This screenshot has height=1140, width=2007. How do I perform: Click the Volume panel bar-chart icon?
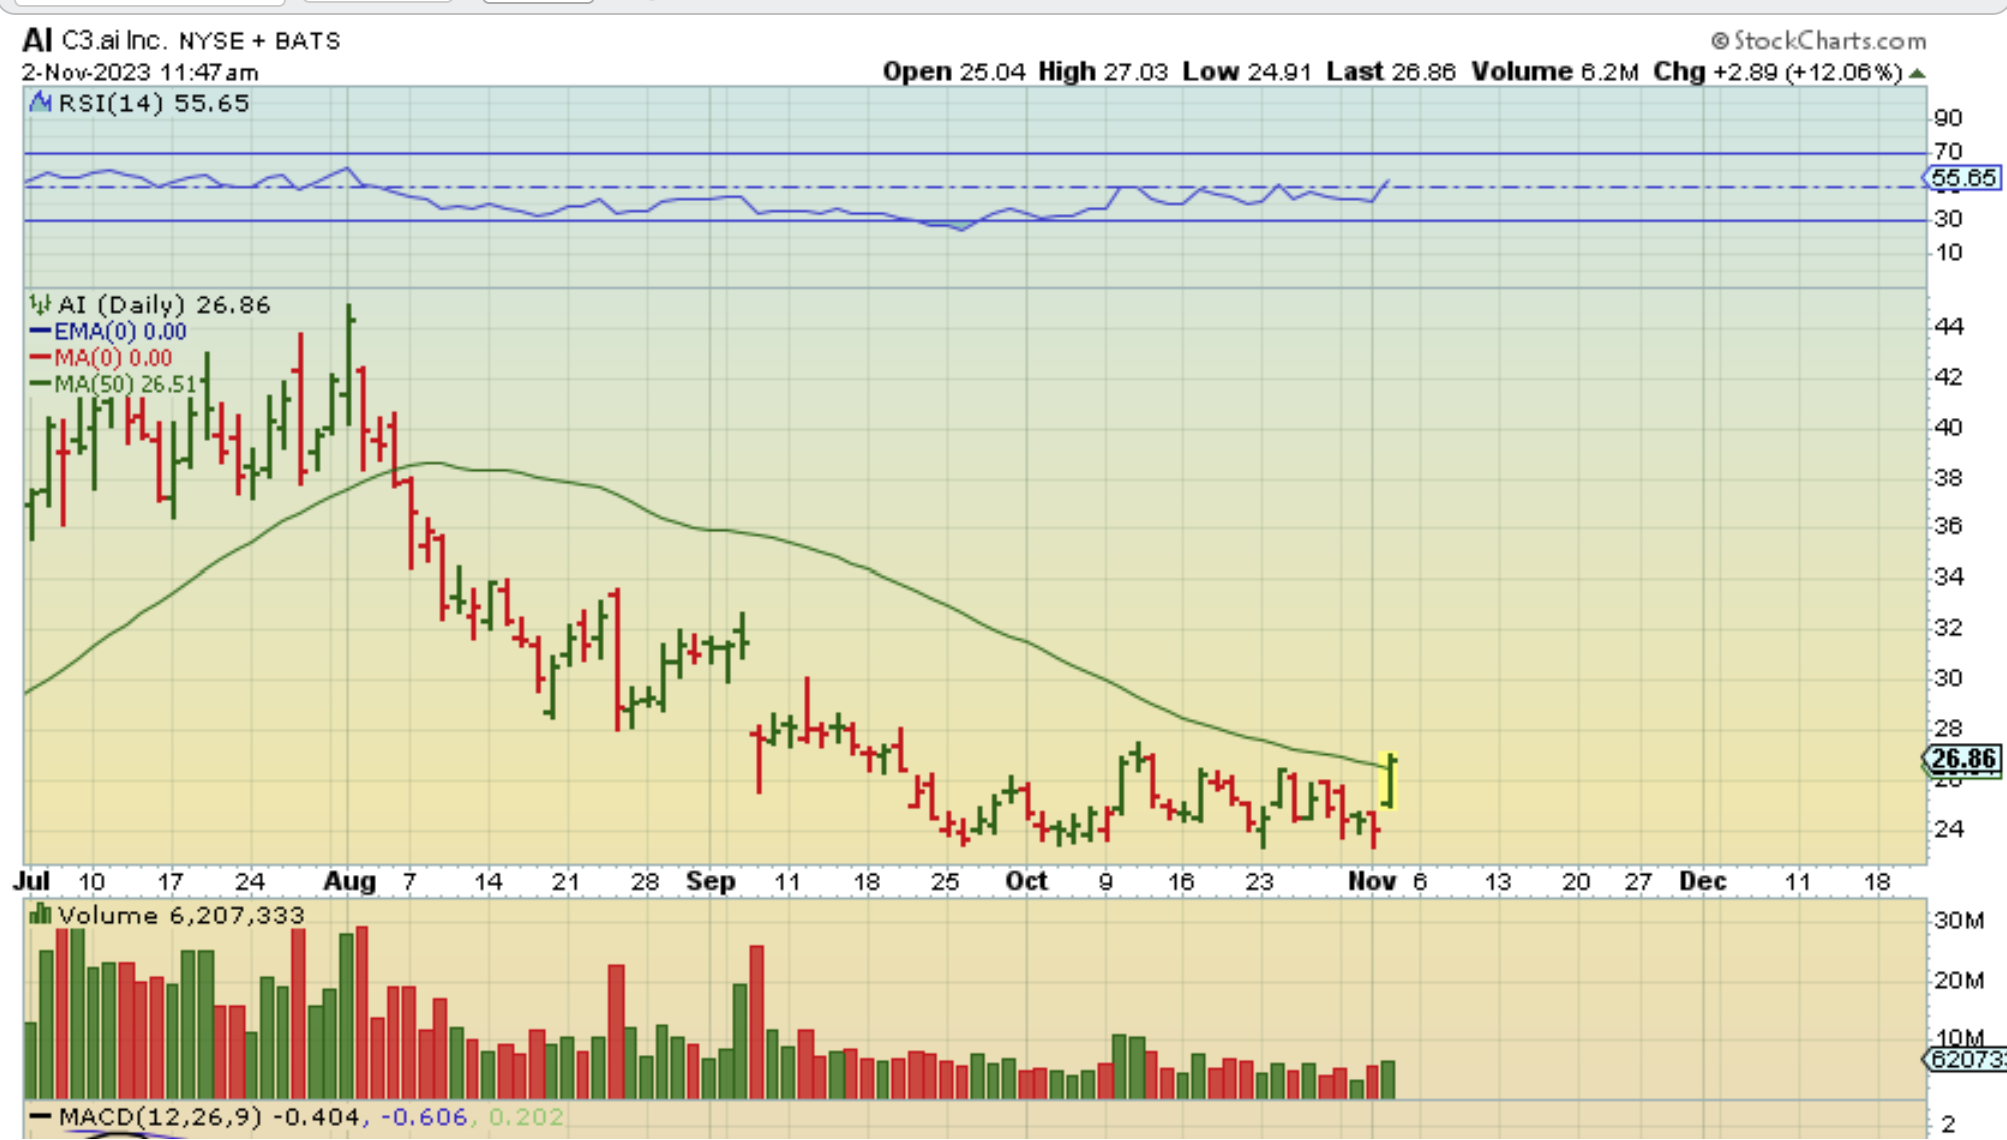pyautogui.click(x=40, y=914)
